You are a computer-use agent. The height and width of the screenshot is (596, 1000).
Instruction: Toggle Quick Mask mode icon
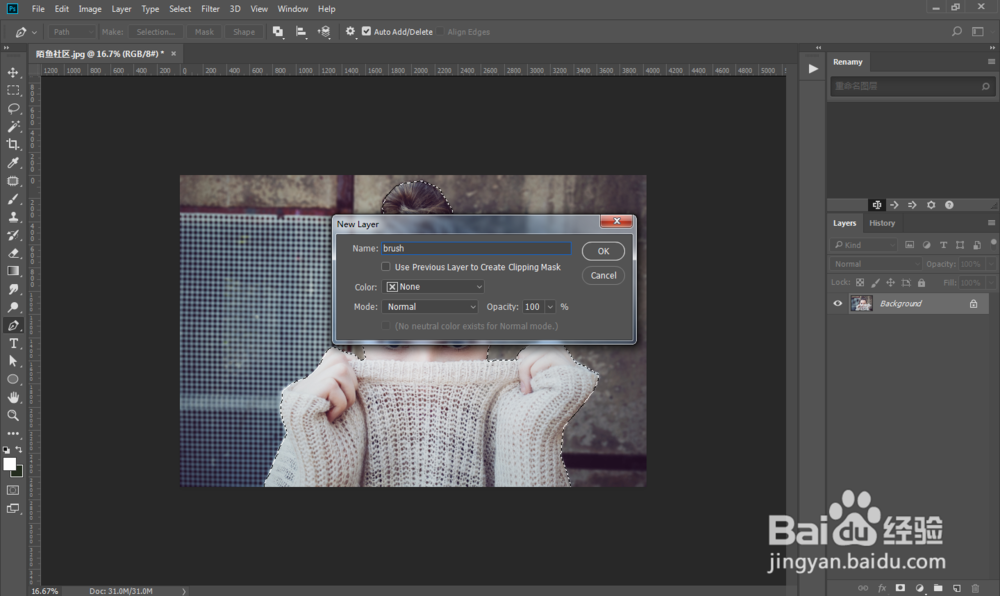point(13,490)
